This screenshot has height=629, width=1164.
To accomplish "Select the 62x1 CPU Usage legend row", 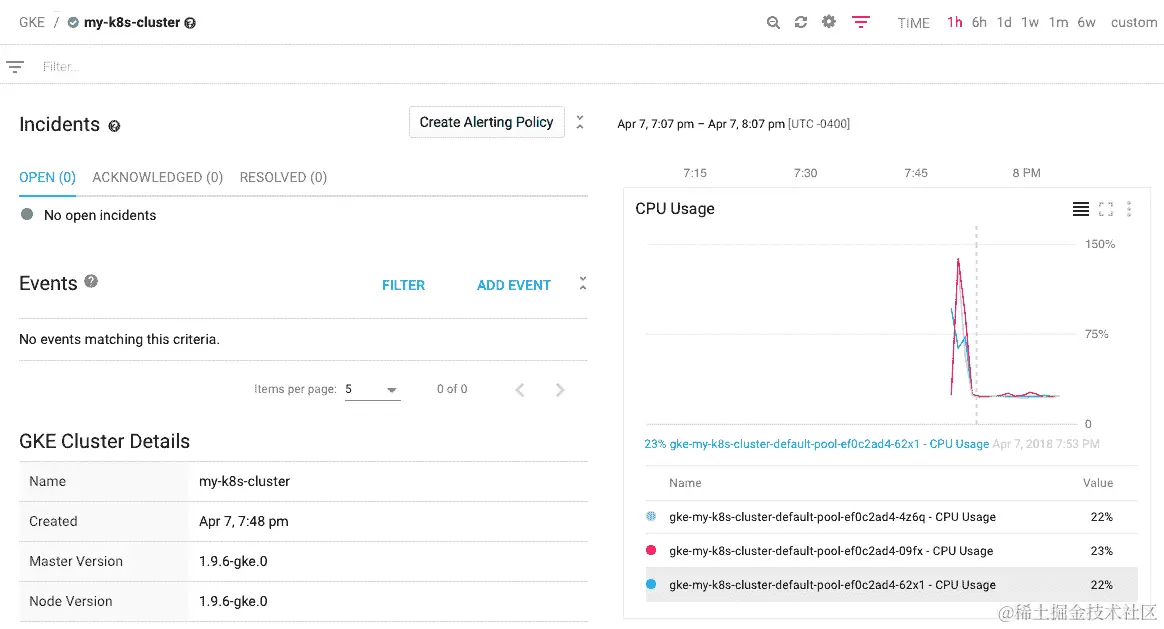I will (x=892, y=585).
